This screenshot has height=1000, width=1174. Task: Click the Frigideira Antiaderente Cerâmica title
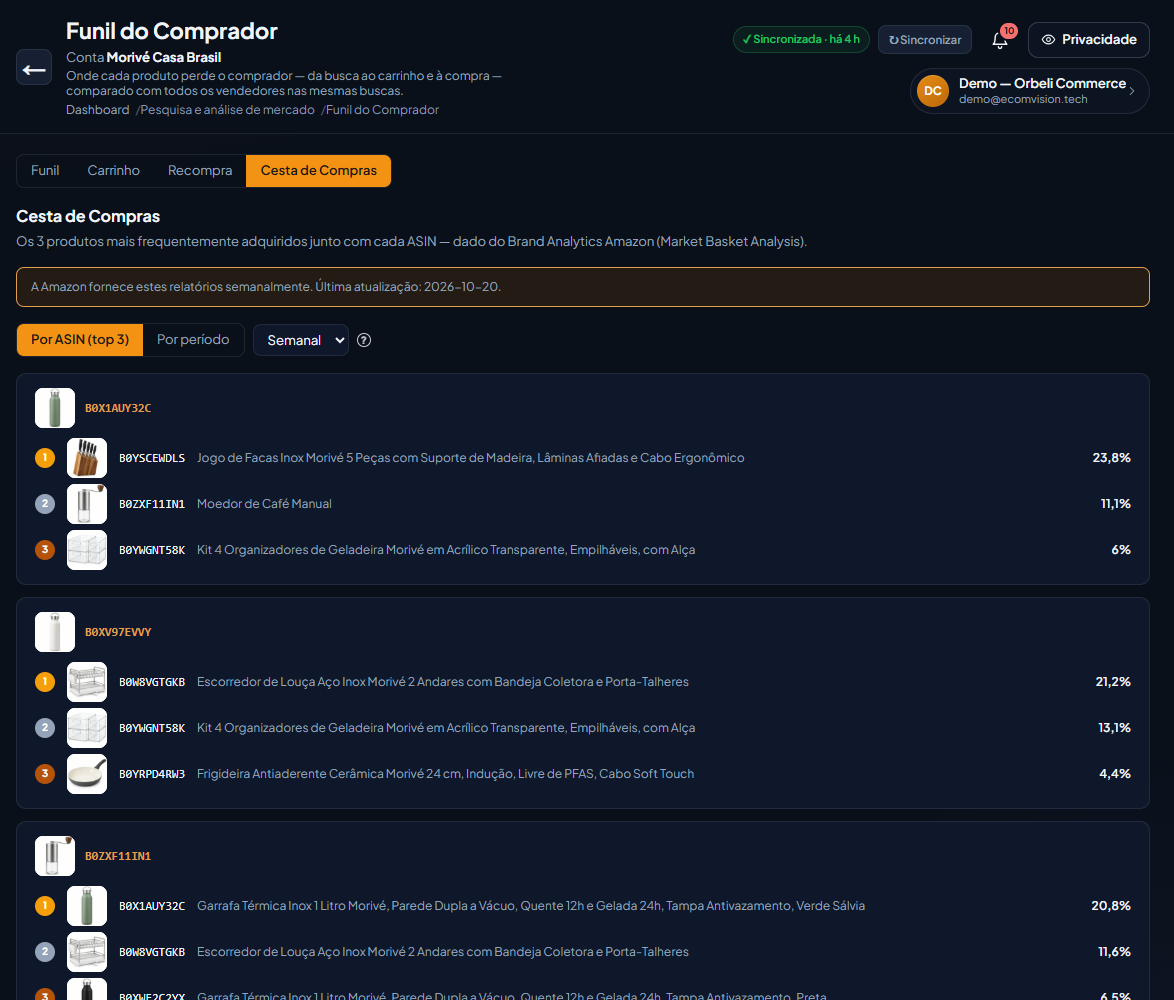coord(445,774)
